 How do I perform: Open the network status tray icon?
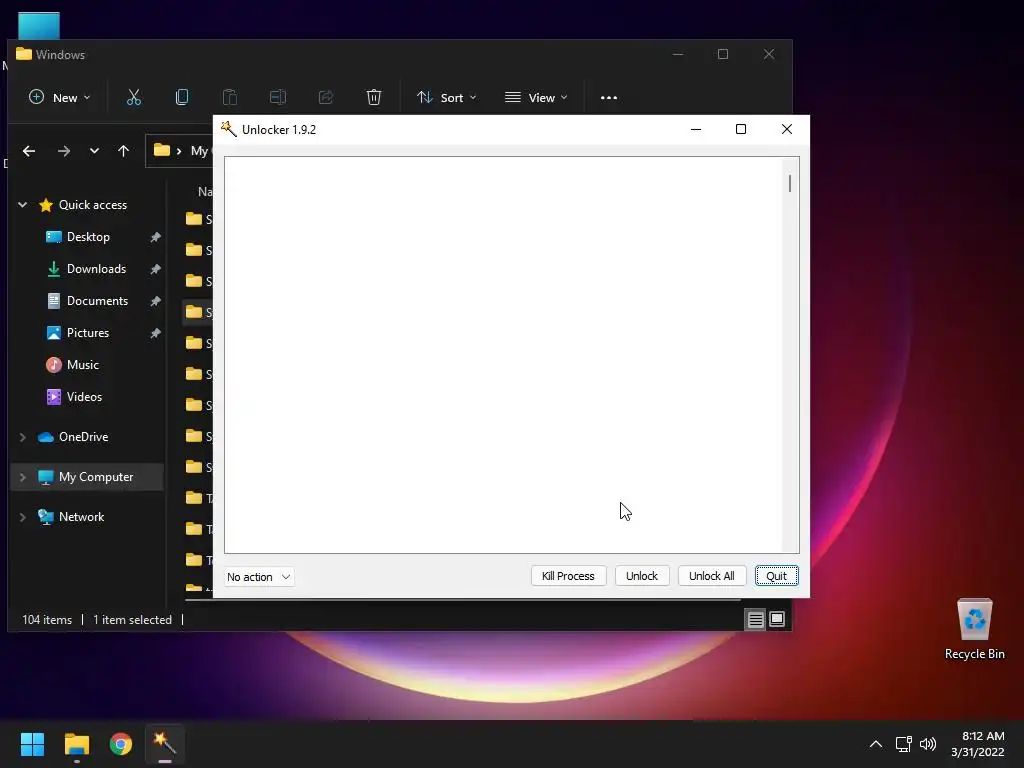click(x=904, y=744)
